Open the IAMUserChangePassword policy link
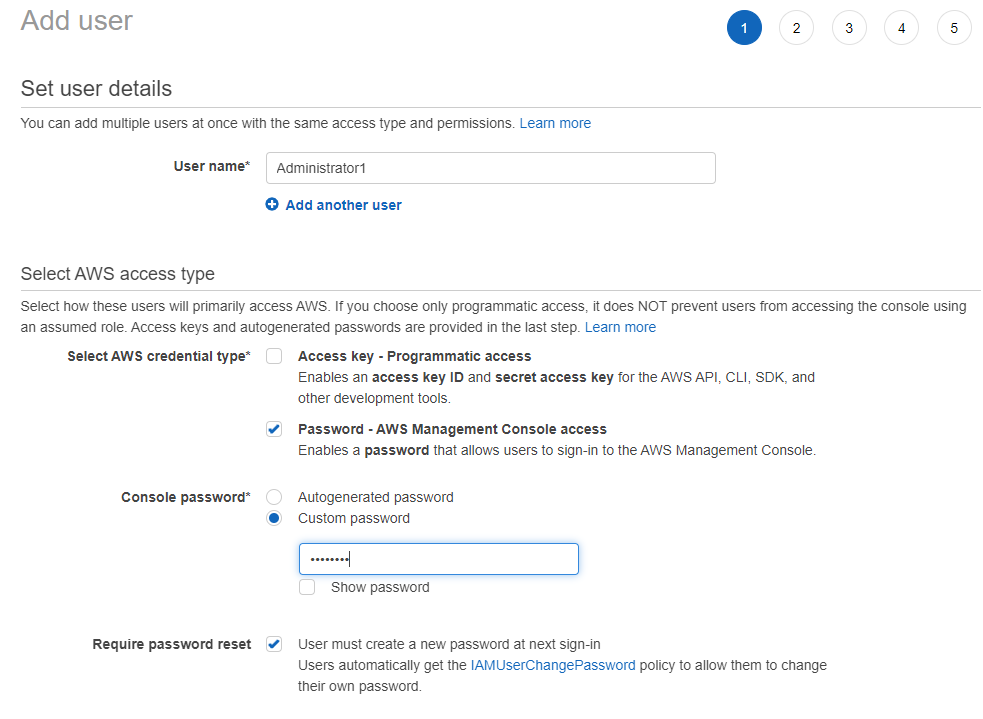 pyautogui.click(x=553, y=665)
